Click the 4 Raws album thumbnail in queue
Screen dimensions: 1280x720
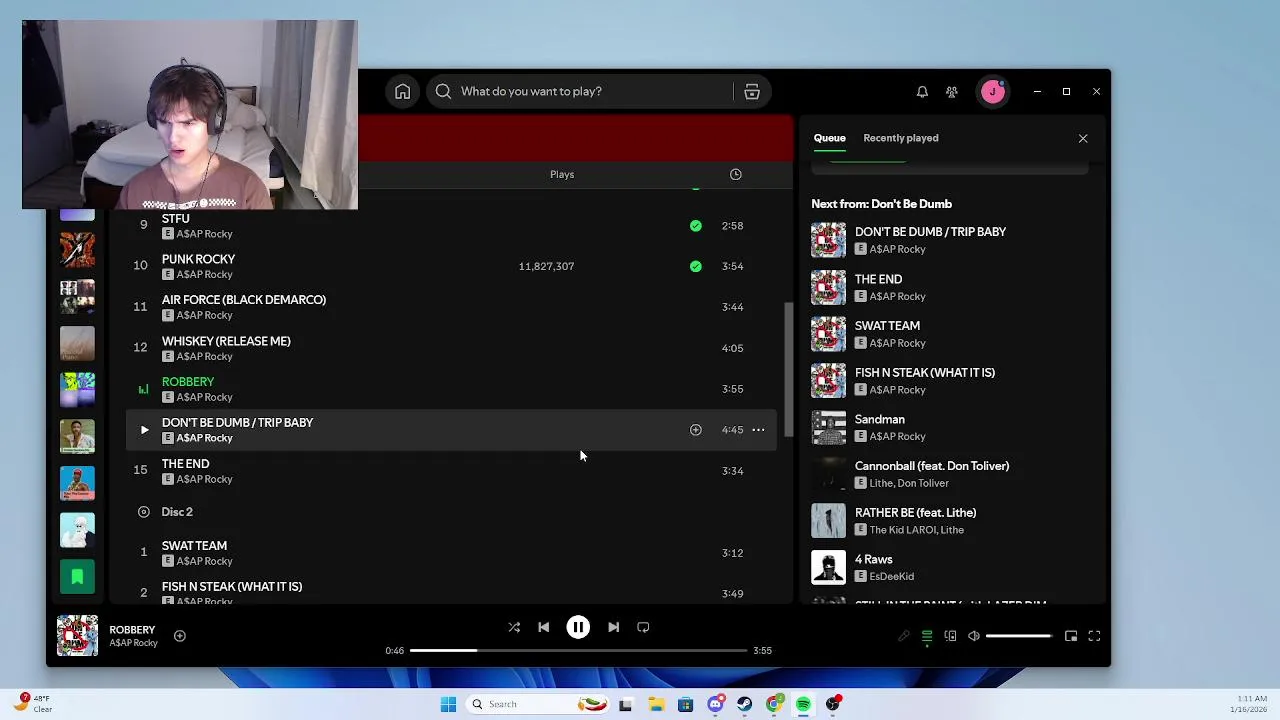coord(828,568)
